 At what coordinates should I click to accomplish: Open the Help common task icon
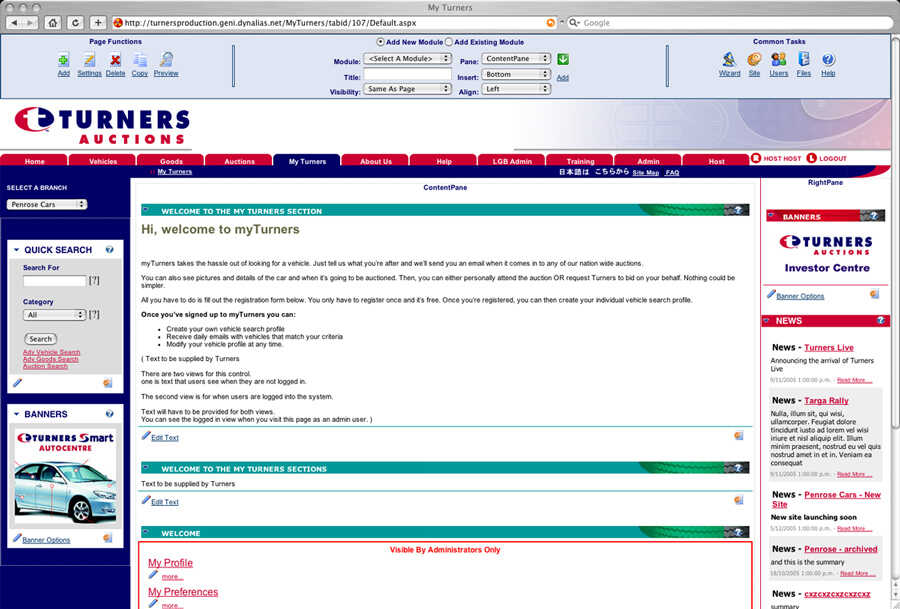(828, 59)
